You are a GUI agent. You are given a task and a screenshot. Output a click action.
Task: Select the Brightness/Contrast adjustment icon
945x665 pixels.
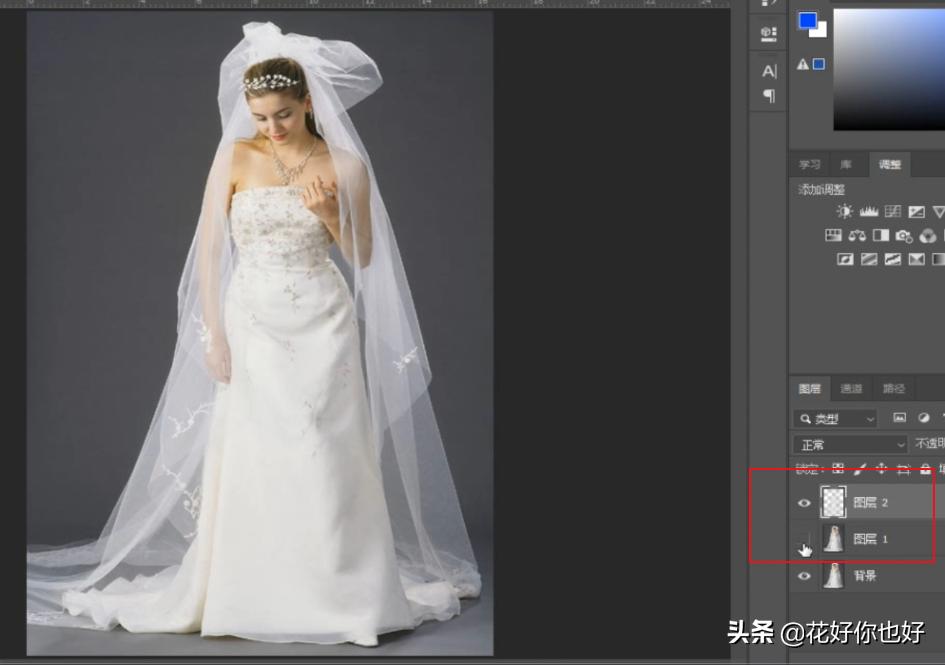844,211
